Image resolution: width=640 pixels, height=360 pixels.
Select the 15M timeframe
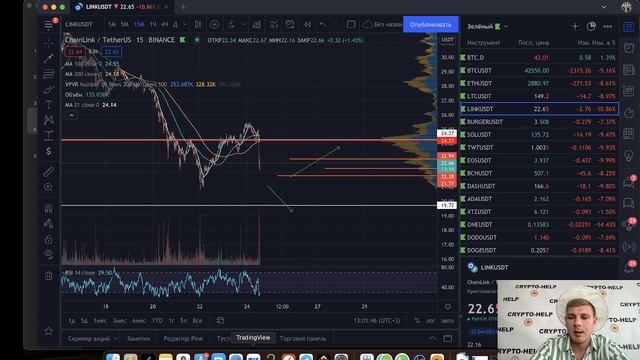(139, 24)
